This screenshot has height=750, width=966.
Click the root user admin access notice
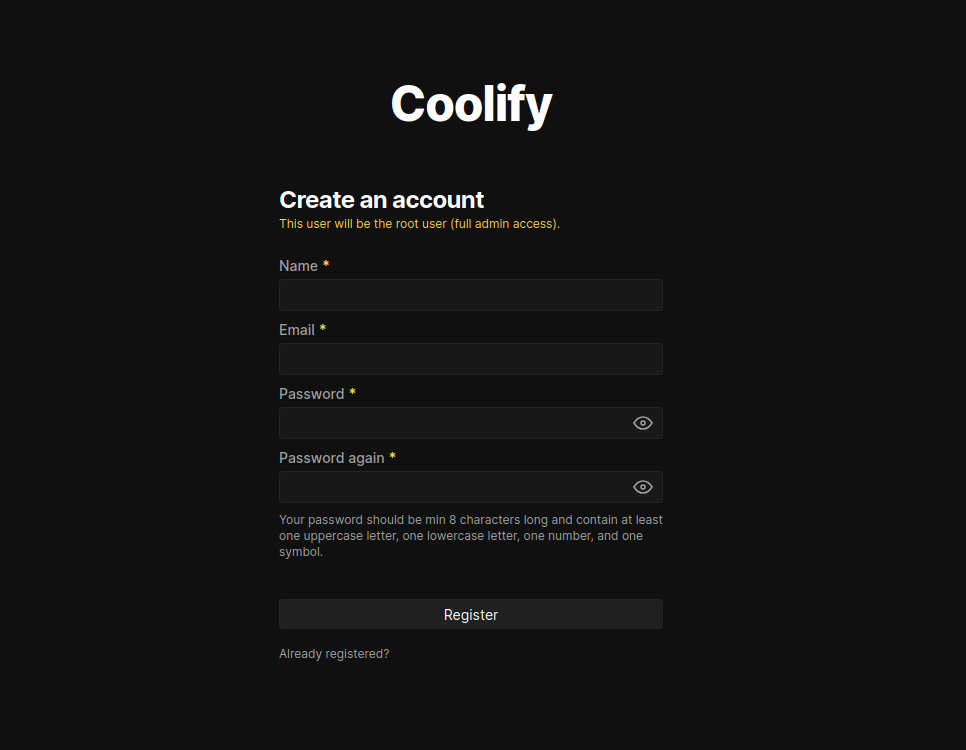(x=419, y=224)
